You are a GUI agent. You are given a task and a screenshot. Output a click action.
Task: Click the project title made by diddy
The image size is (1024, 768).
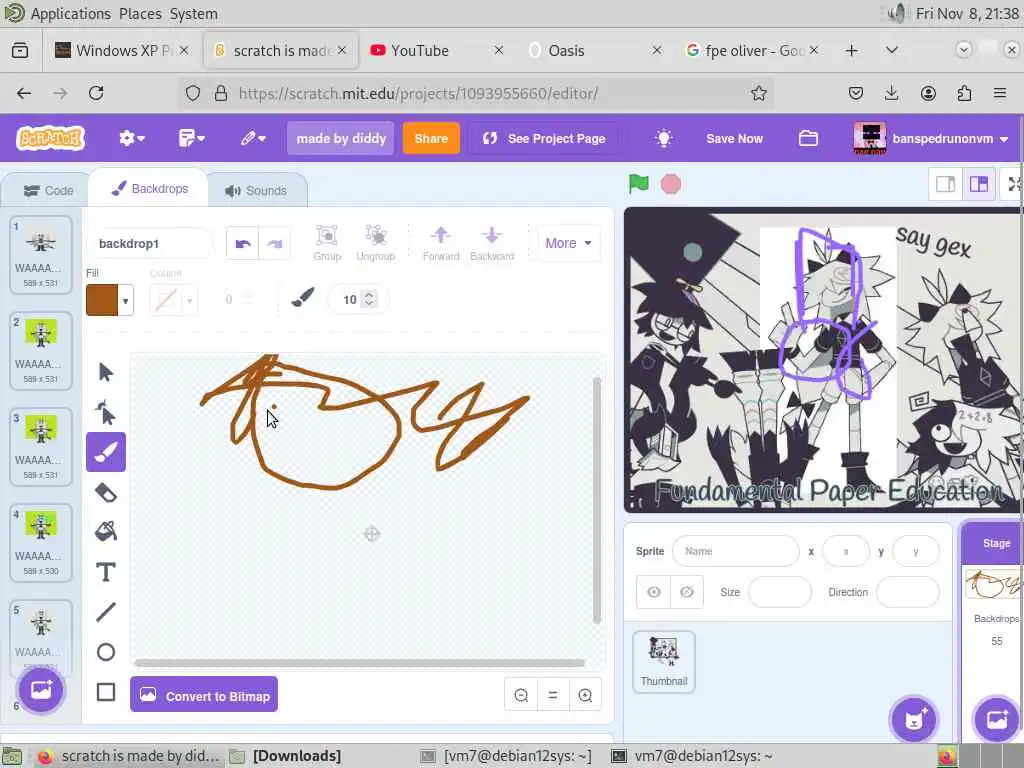(x=341, y=138)
